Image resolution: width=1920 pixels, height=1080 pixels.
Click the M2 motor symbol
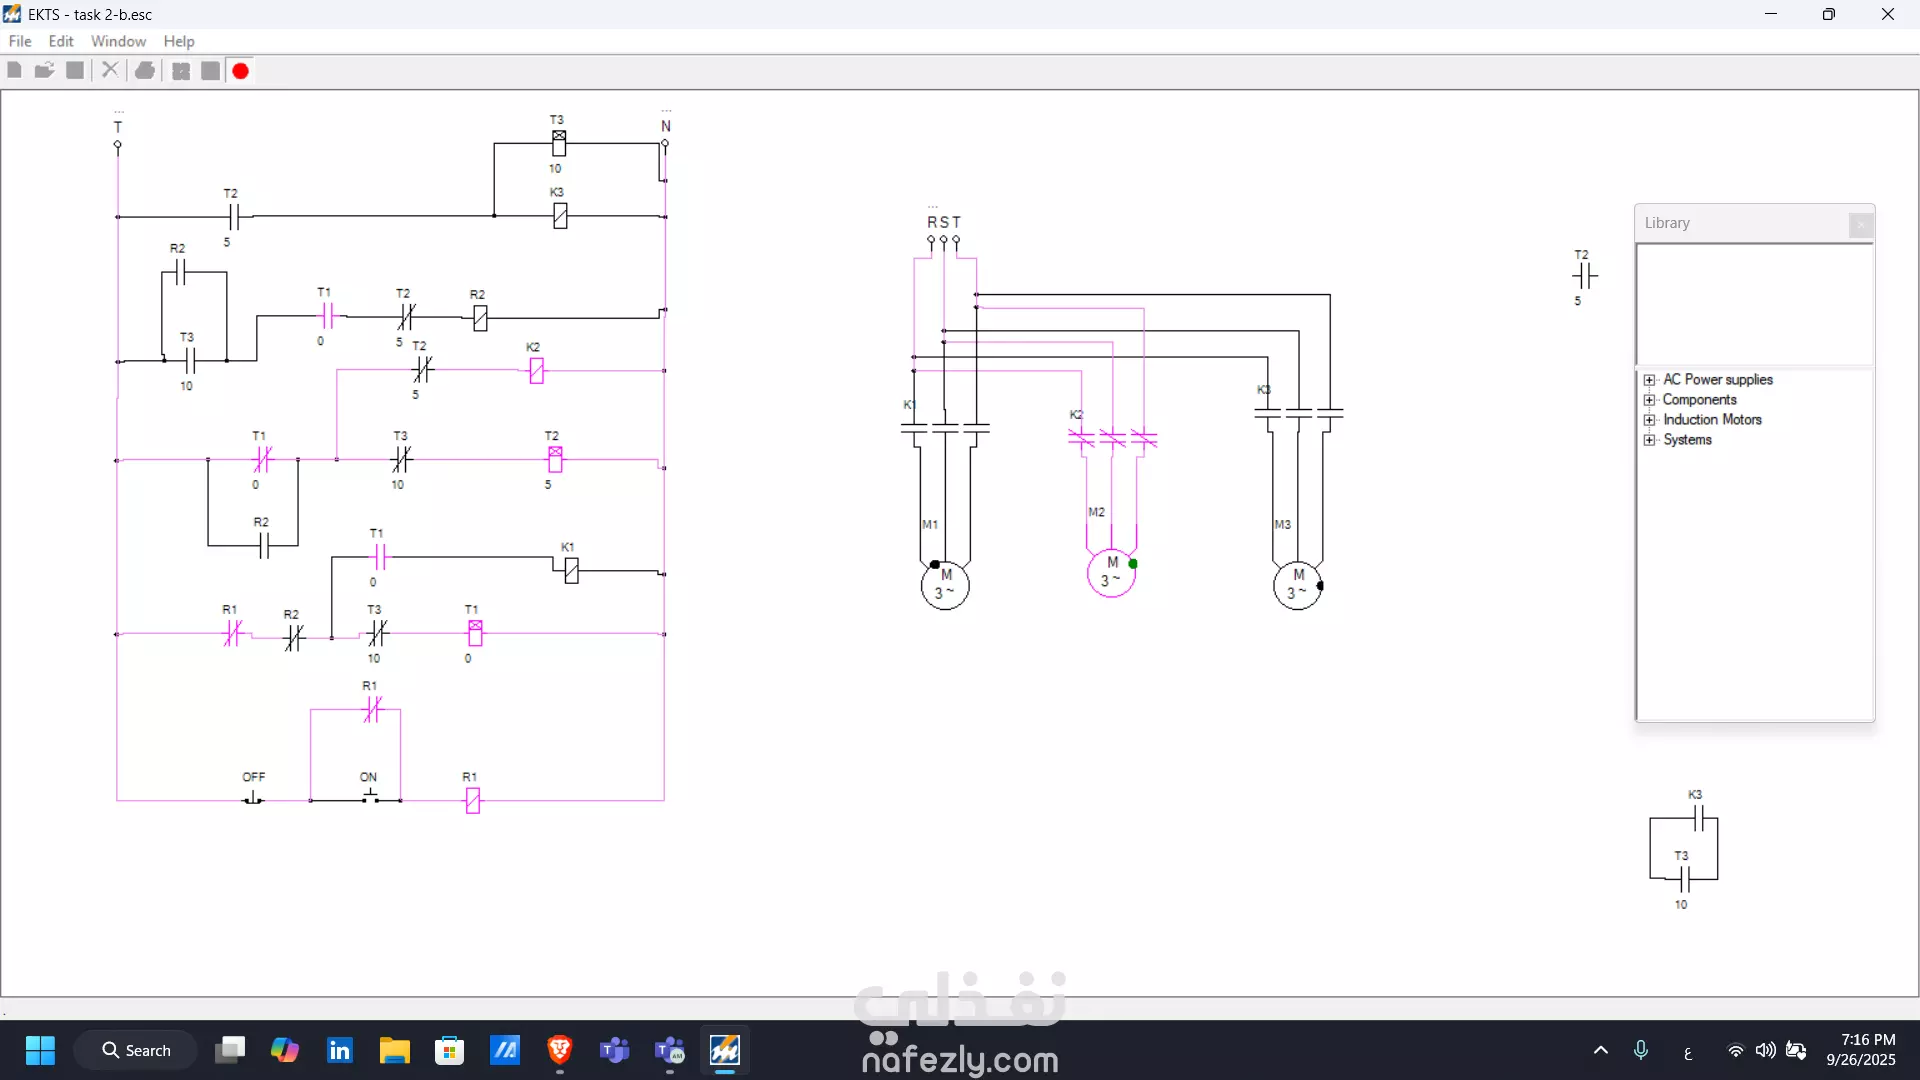pyautogui.click(x=1111, y=573)
